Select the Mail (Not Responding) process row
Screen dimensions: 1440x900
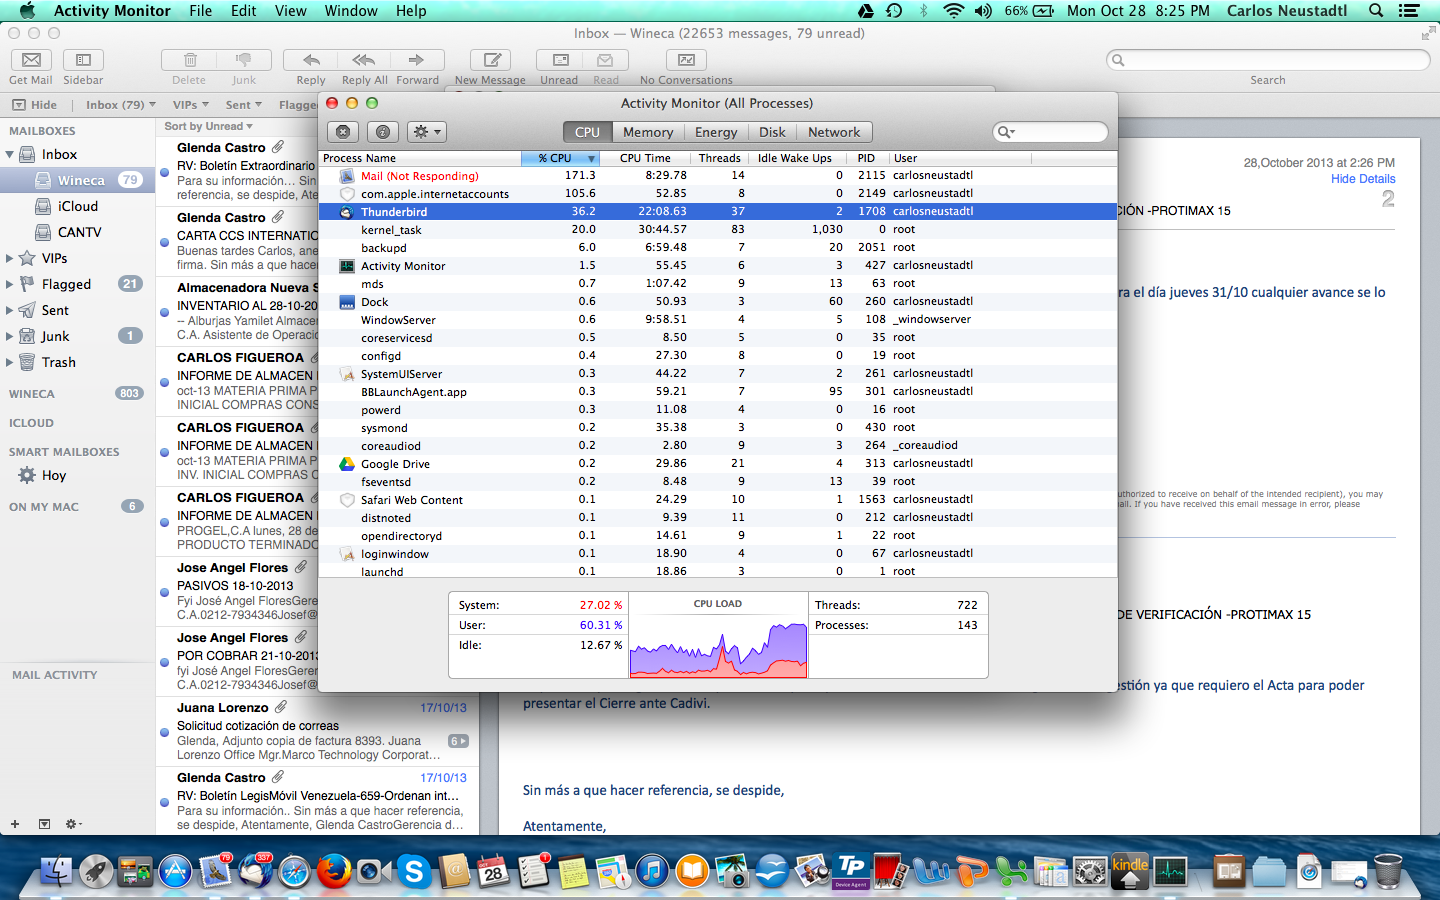717,176
